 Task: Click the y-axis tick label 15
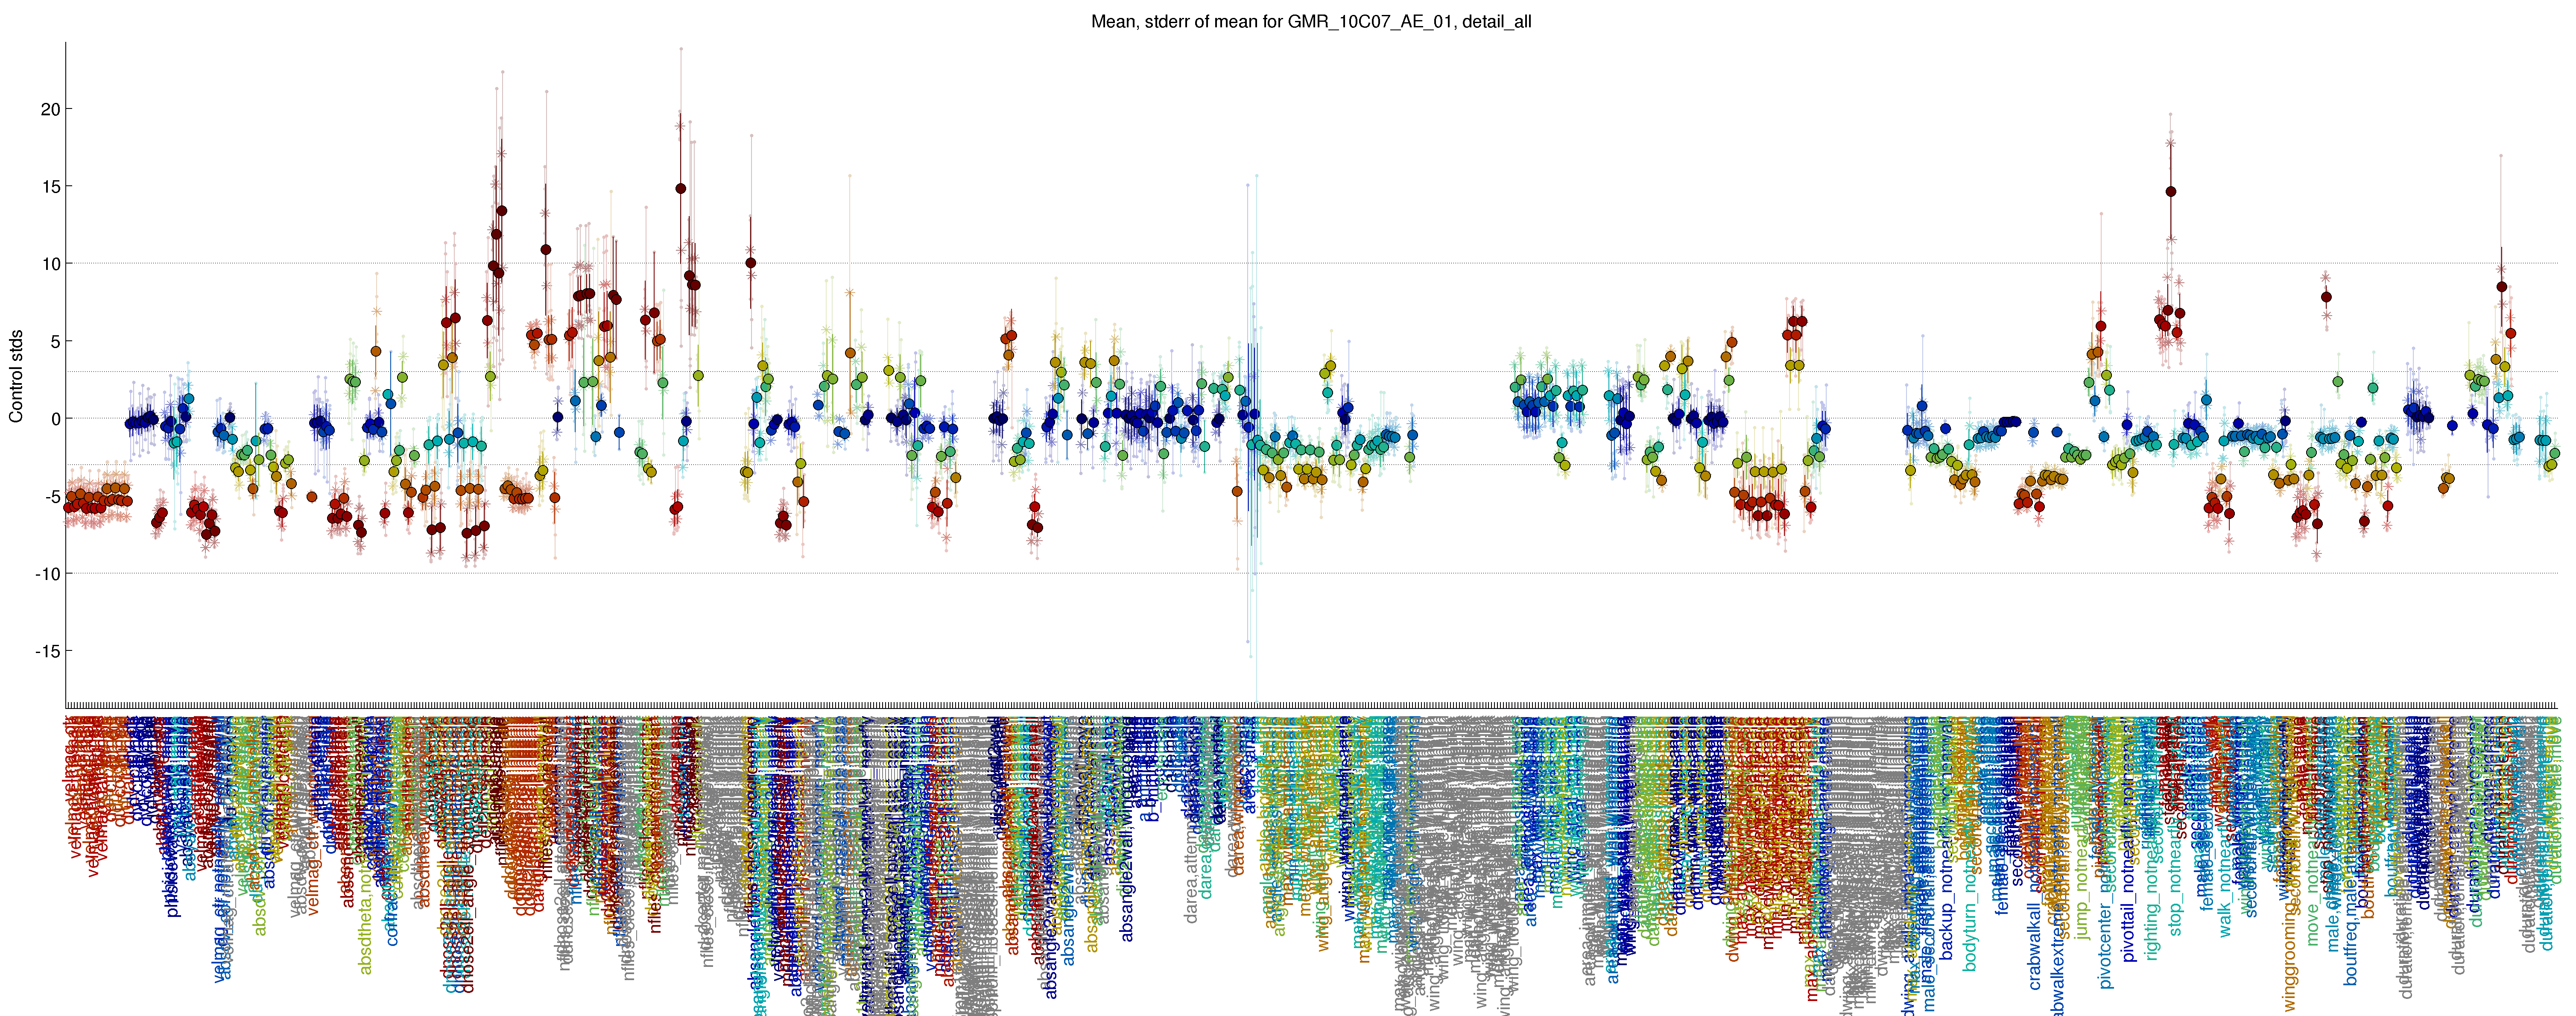50,187
